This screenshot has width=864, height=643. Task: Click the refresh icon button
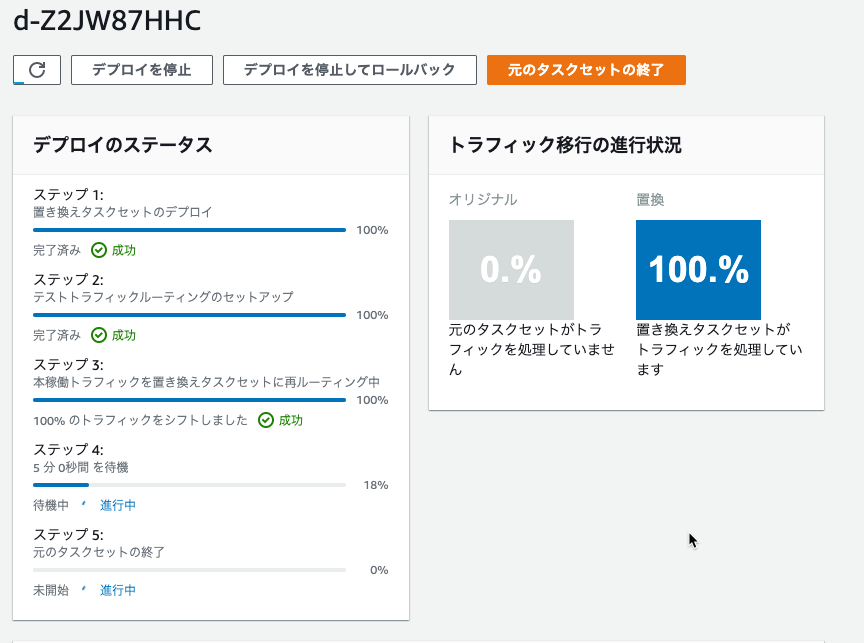pyautogui.click(x=37, y=70)
